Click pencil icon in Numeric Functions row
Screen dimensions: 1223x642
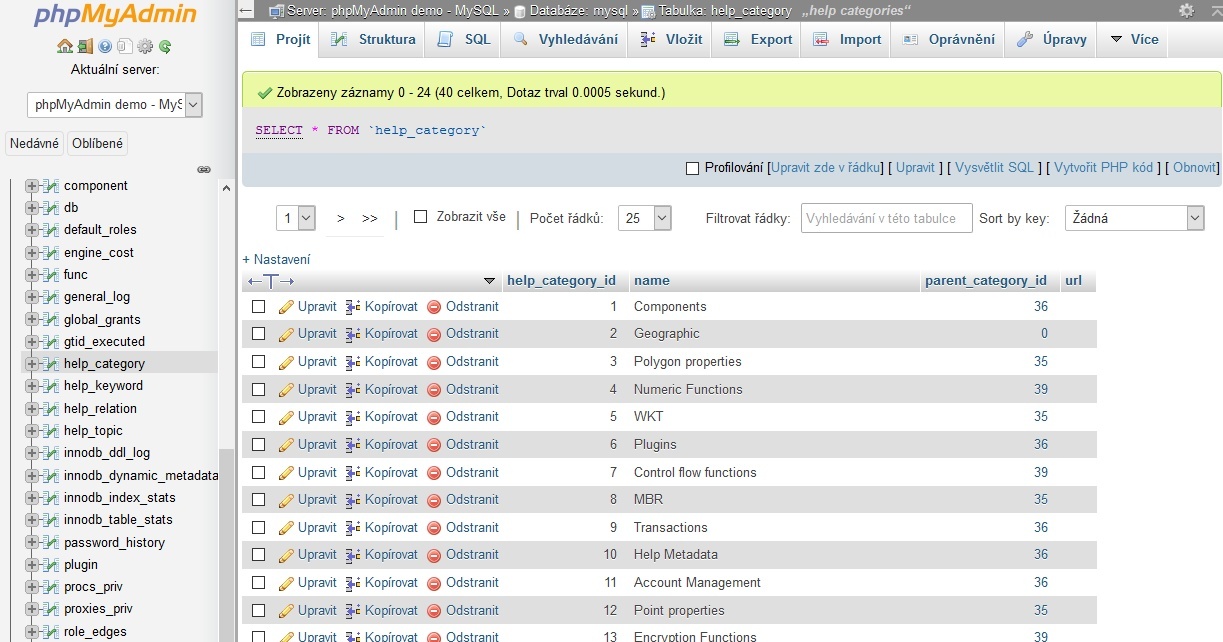(x=286, y=390)
